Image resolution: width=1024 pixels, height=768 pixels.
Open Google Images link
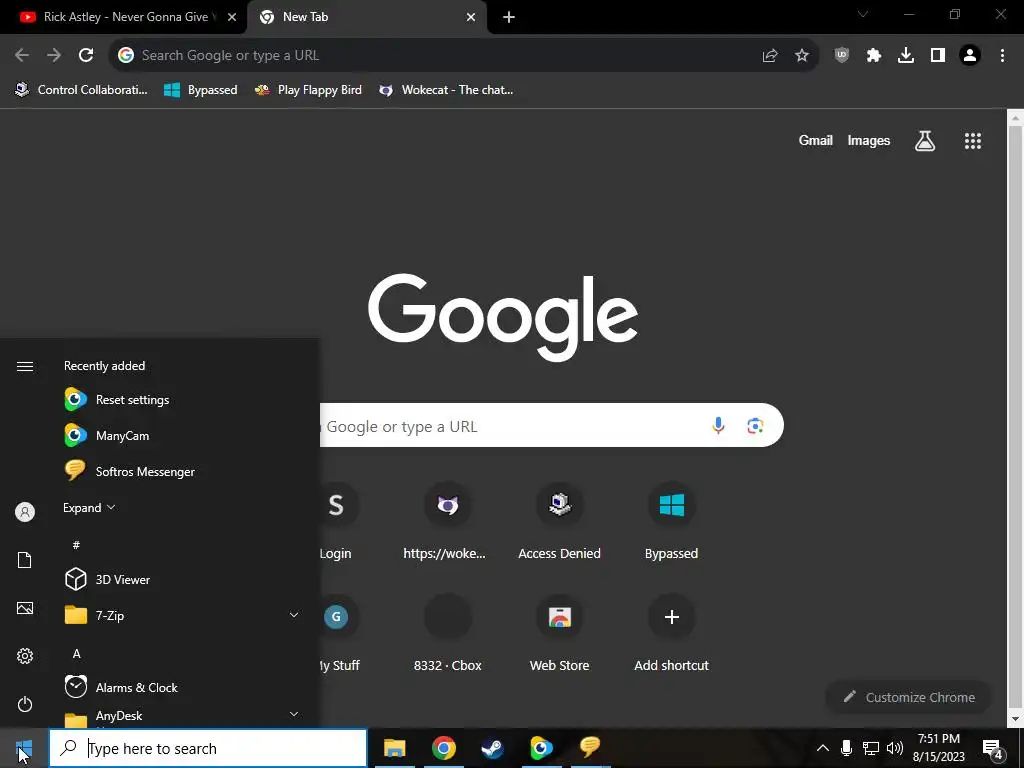(x=869, y=140)
